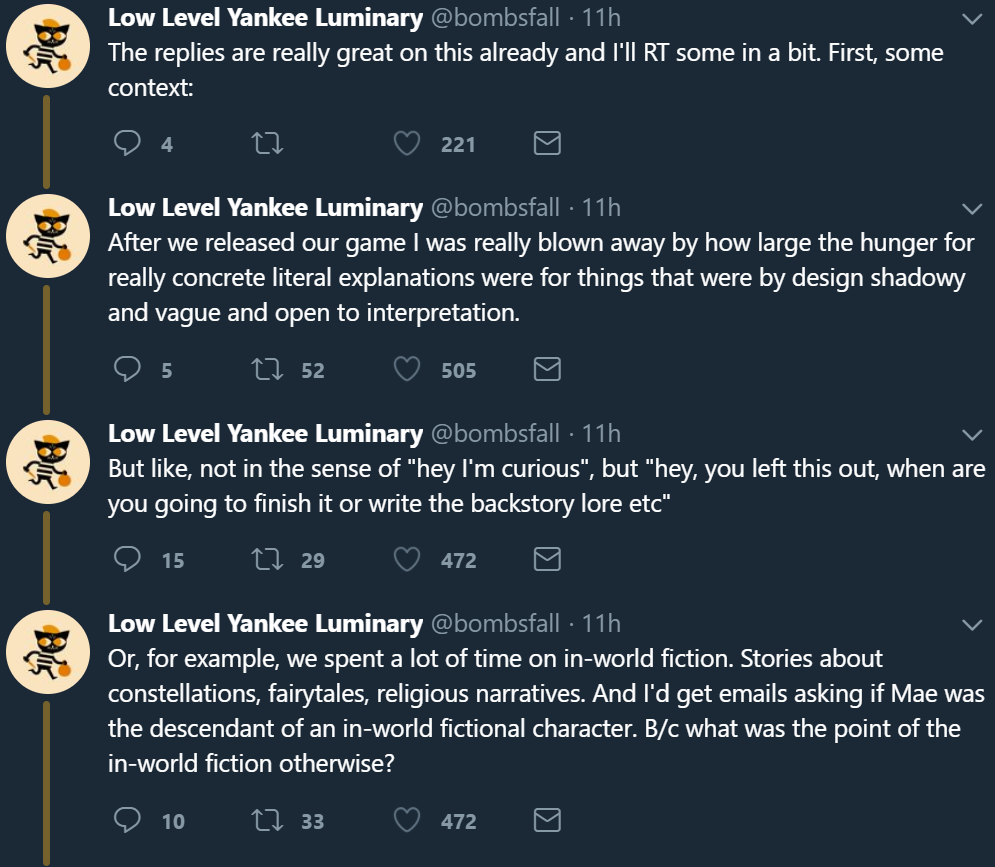Expand the first tweet's options chevron
The width and height of the screenshot is (995, 867).
971,19
